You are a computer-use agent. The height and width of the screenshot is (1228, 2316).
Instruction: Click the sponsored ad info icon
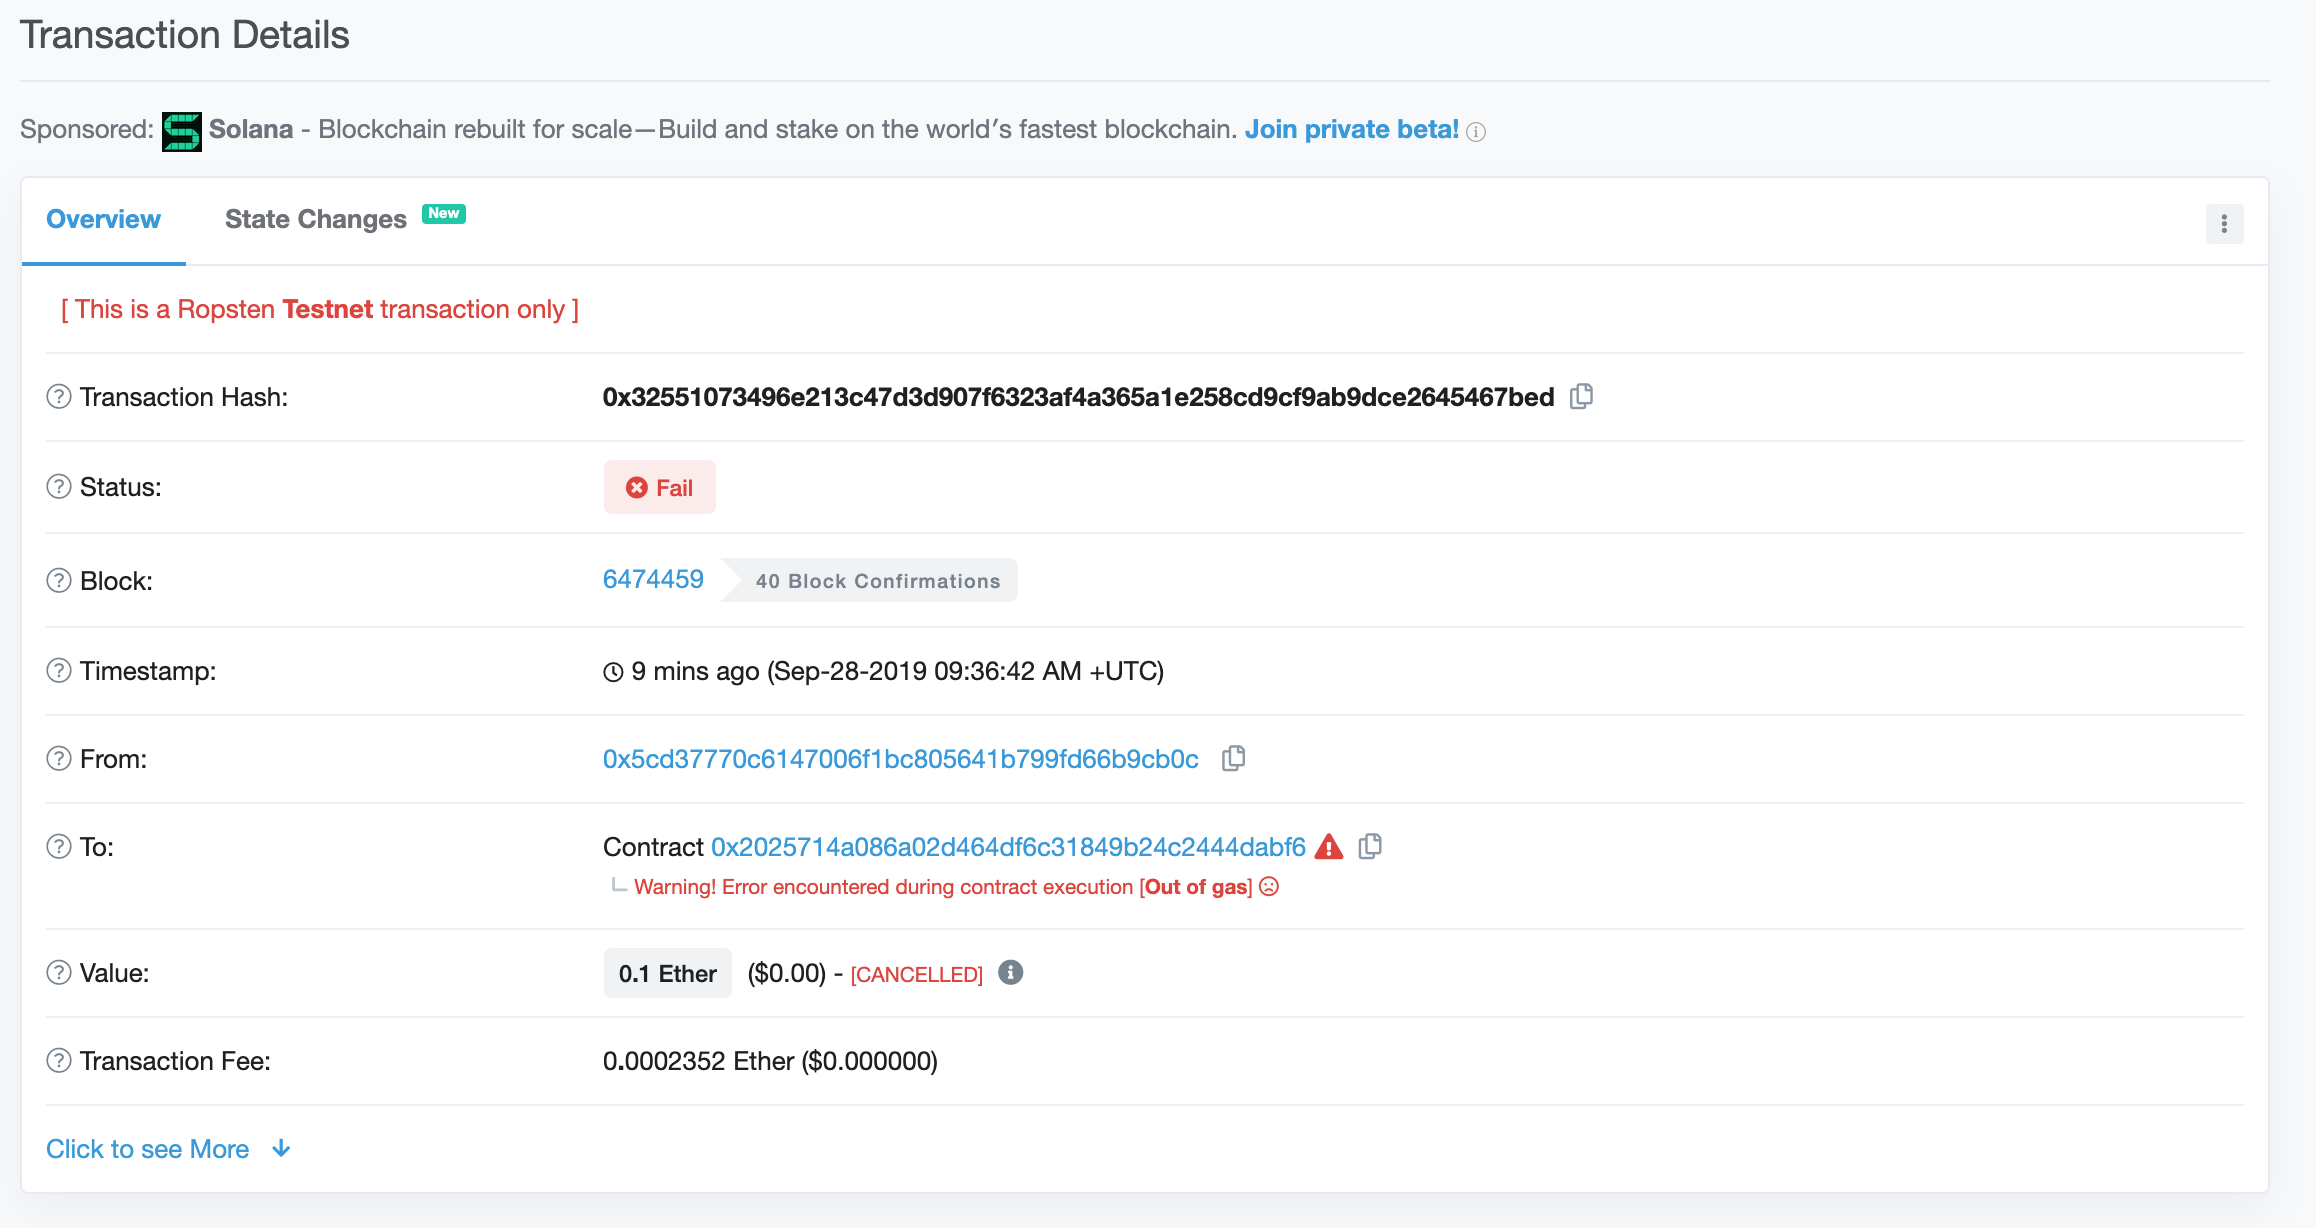pyautogui.click(x=1476, y=132)
